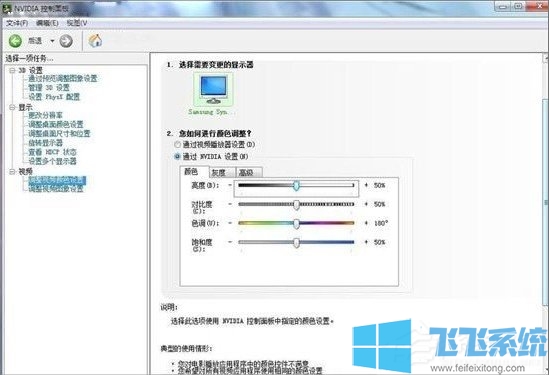Open the 编辑(E) menu

47,23
